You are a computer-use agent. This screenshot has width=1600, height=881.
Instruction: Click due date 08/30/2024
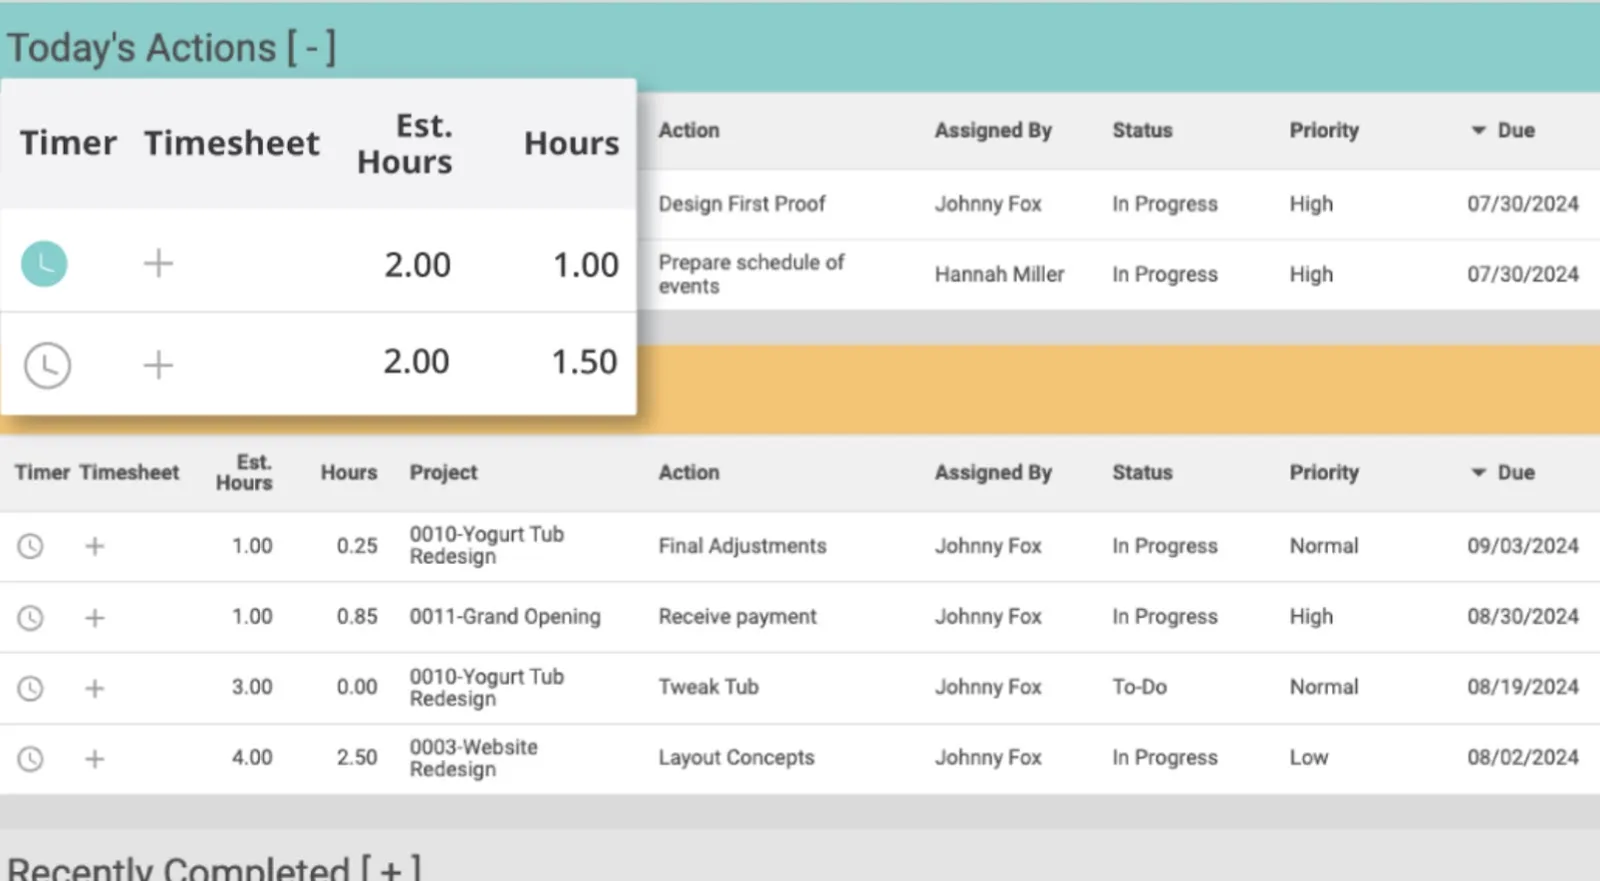click(x=1523, y=617)
